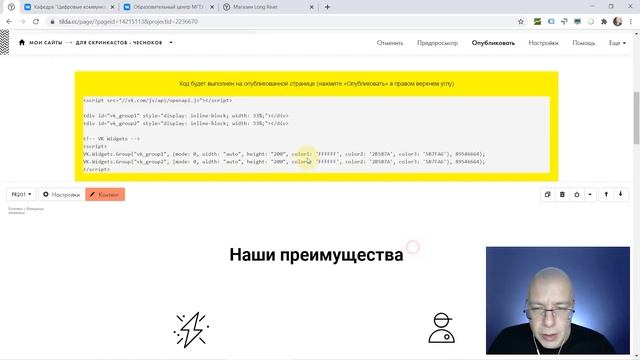Expand the Ещё dropdown menu
The height and width of the screenshot is (360, 640).
pyautogui.click(x=617, y=43)
